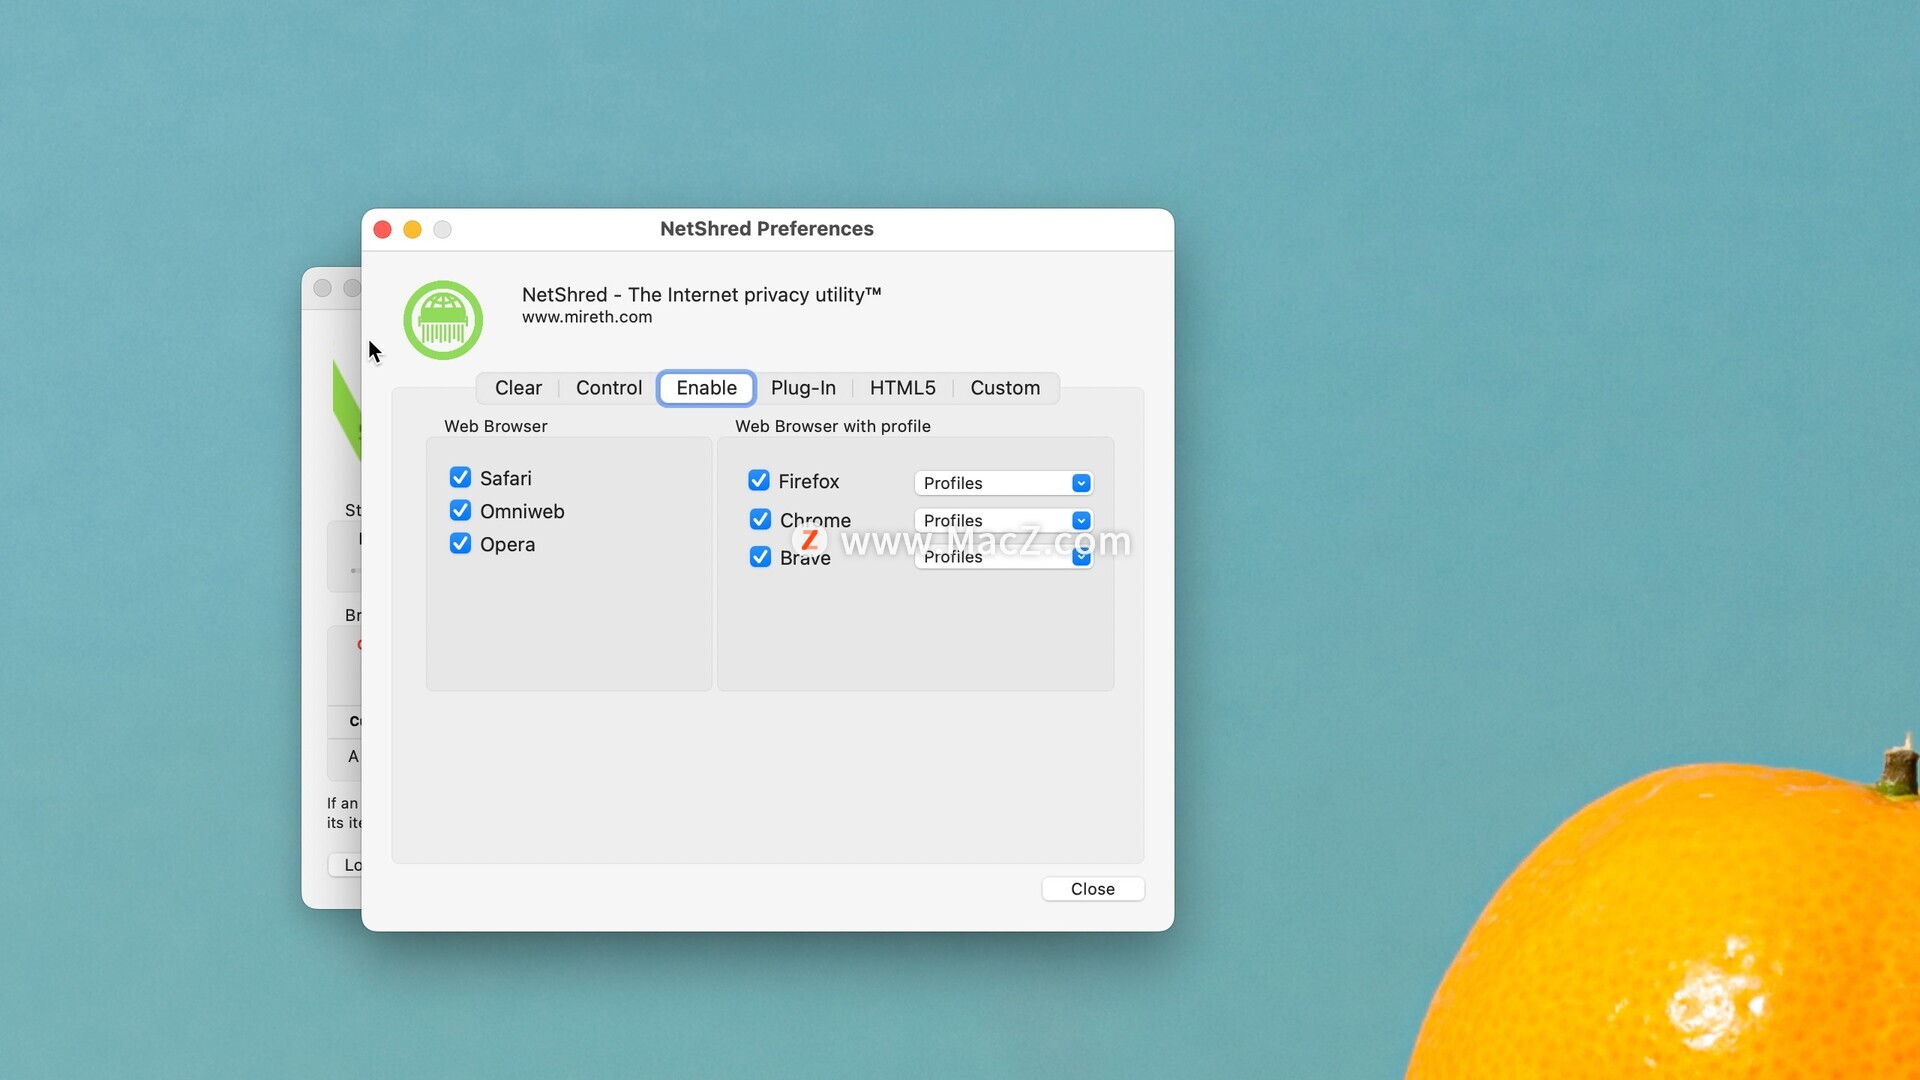The image size is (1920, 1080).
Task: Click the NetShred green shredder logo
Action: 443,320
